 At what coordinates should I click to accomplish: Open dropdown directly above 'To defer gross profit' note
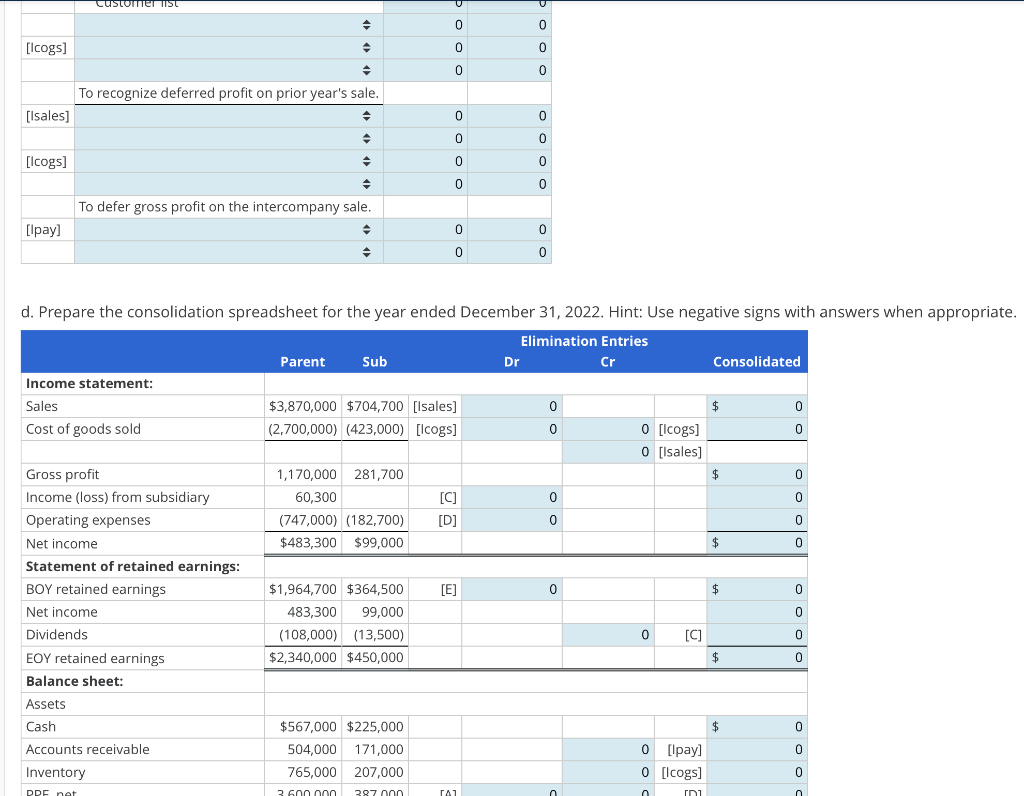[x=229, y=184]
